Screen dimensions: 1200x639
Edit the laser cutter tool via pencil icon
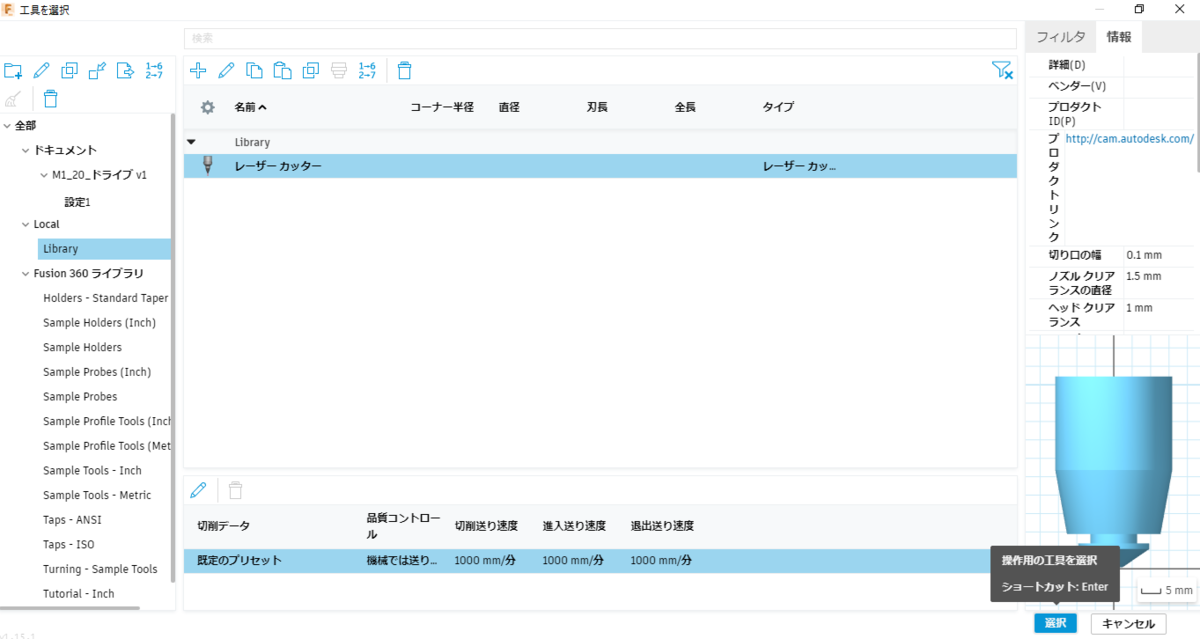(x=226, y=70)
